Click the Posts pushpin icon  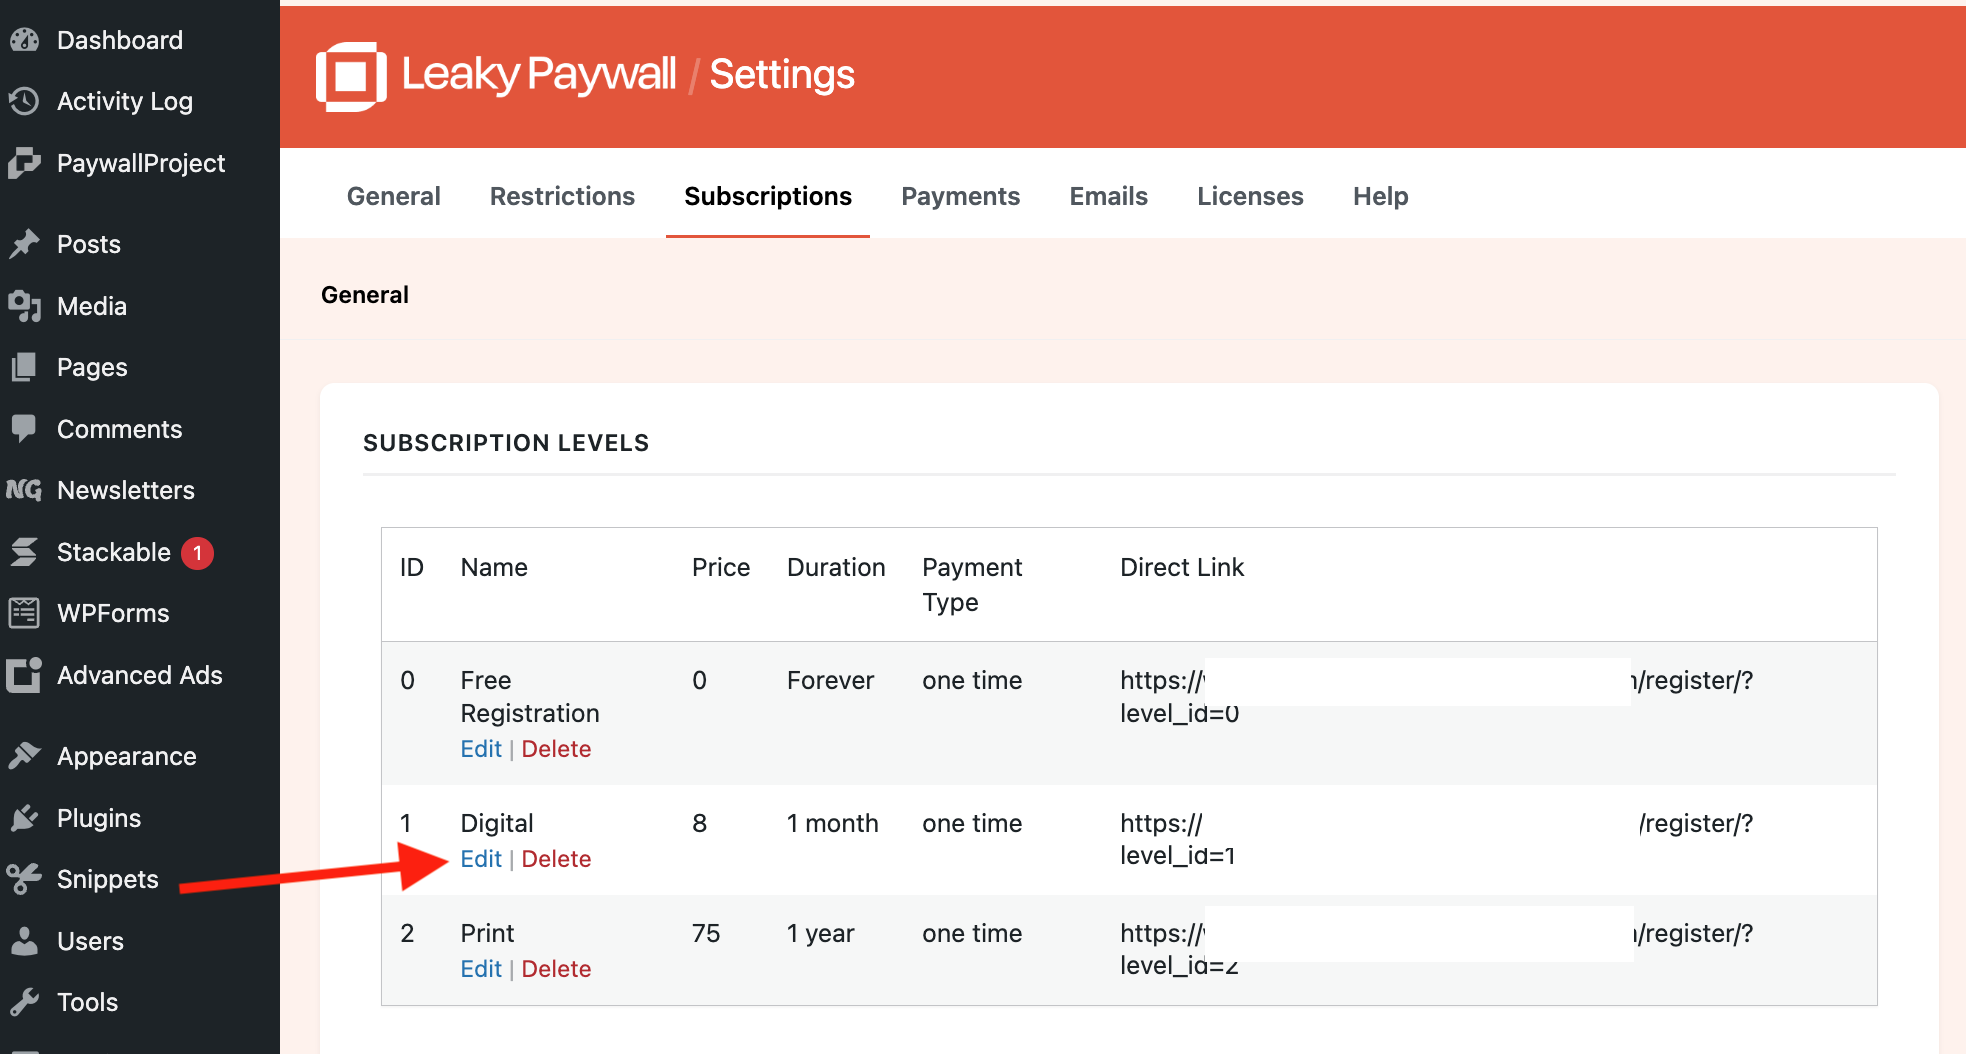tap(24, 244)
